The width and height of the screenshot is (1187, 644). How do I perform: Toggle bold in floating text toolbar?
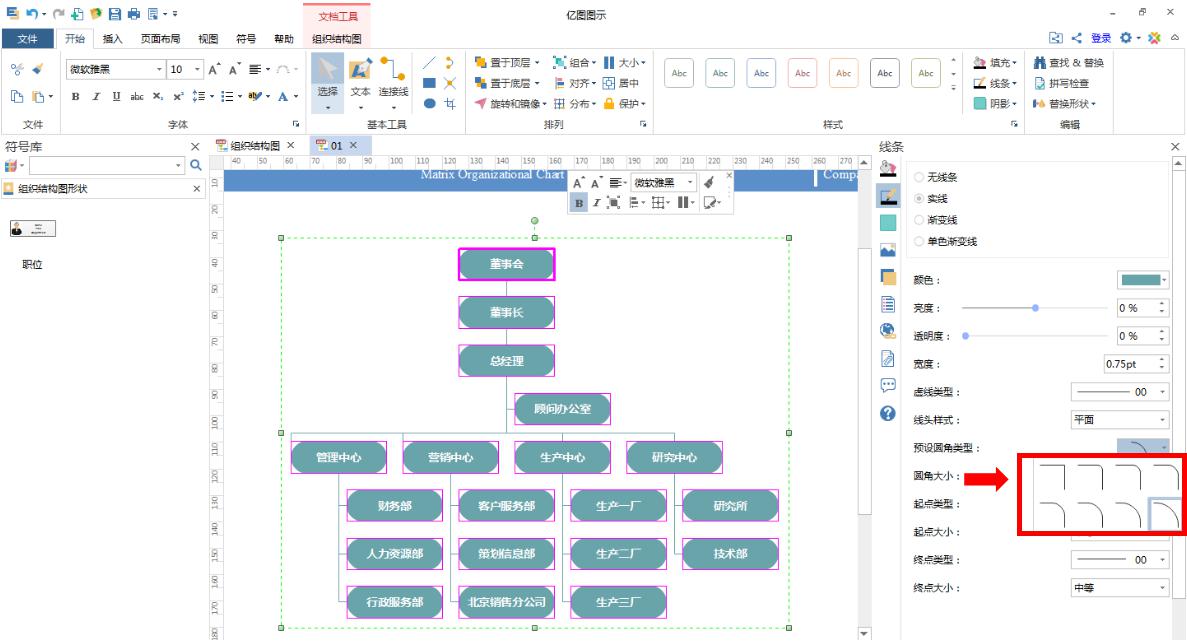click(579, 203)
